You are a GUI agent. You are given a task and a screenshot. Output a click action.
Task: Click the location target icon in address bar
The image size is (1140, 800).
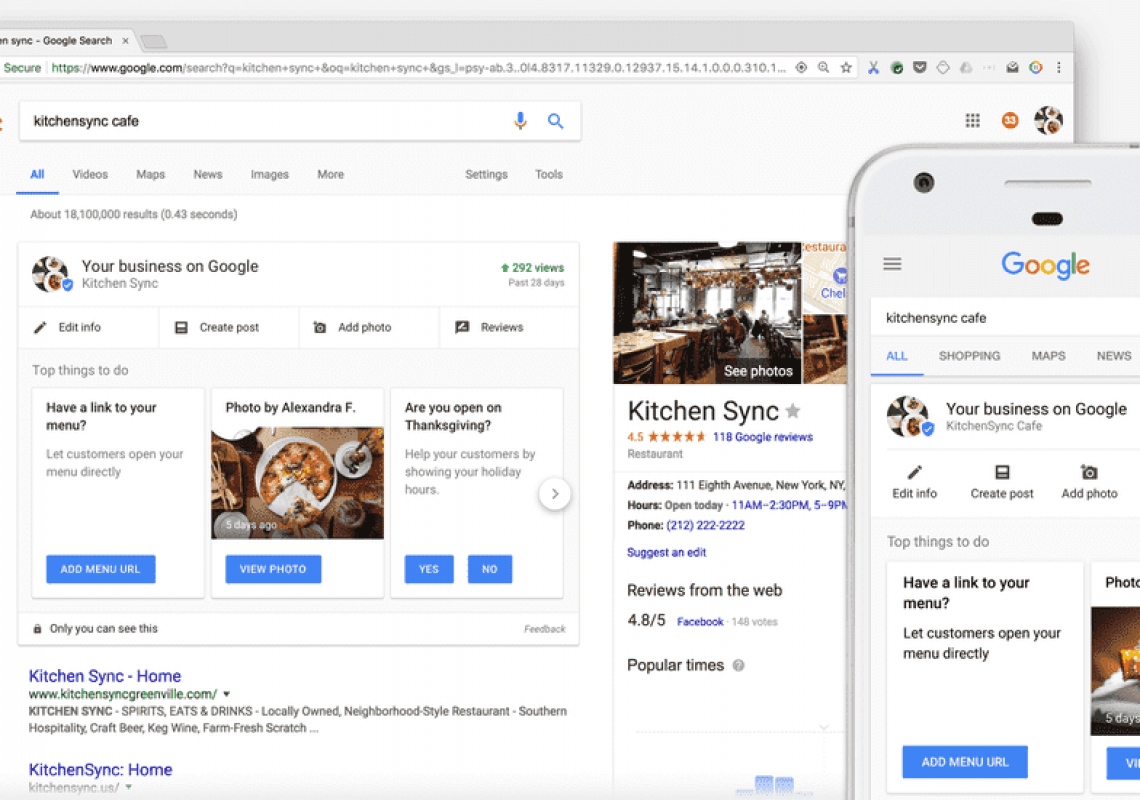[801, 68]
